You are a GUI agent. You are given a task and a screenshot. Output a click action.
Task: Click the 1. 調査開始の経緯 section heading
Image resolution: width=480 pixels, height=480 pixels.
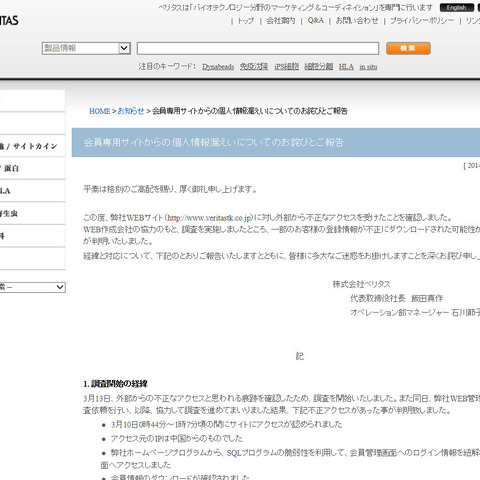click(115, 384)
